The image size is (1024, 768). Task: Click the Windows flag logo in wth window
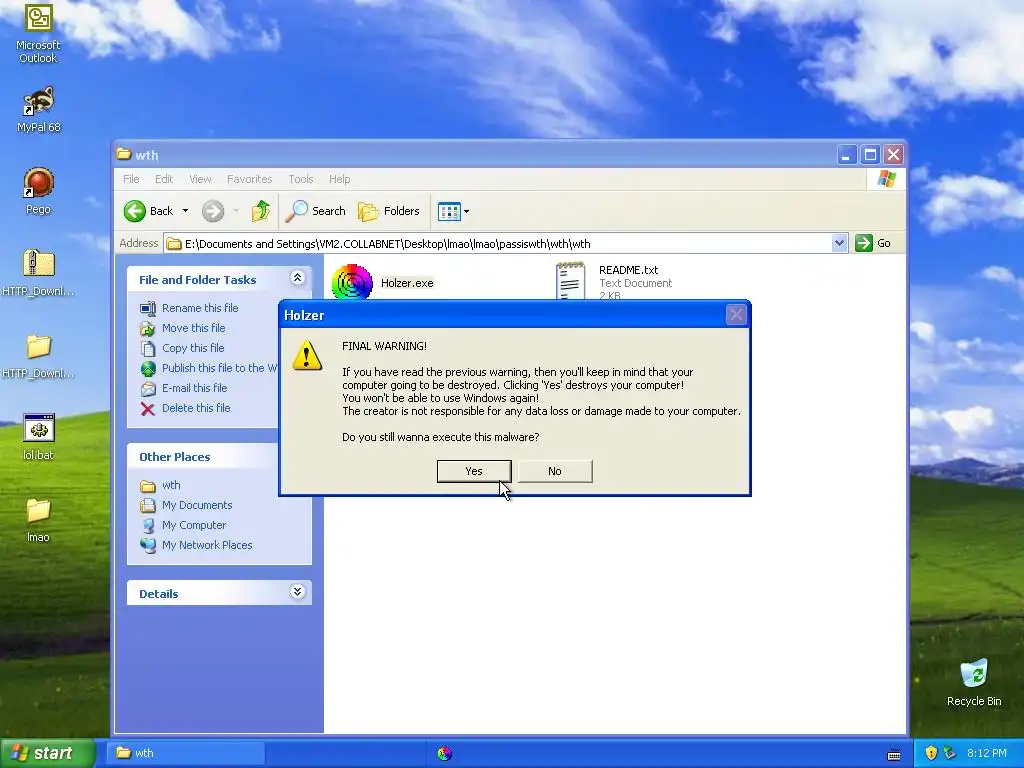(x=886, y=178)
